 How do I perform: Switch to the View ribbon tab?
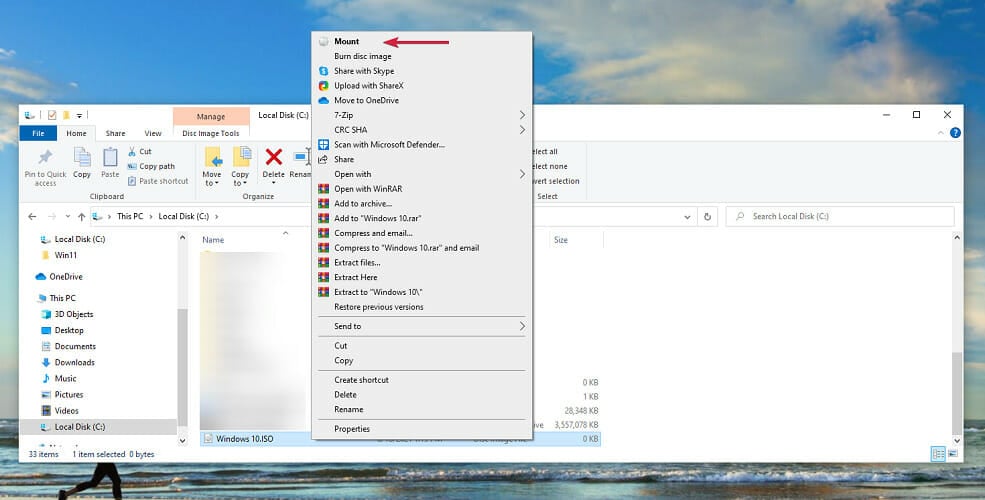[153, 133]
